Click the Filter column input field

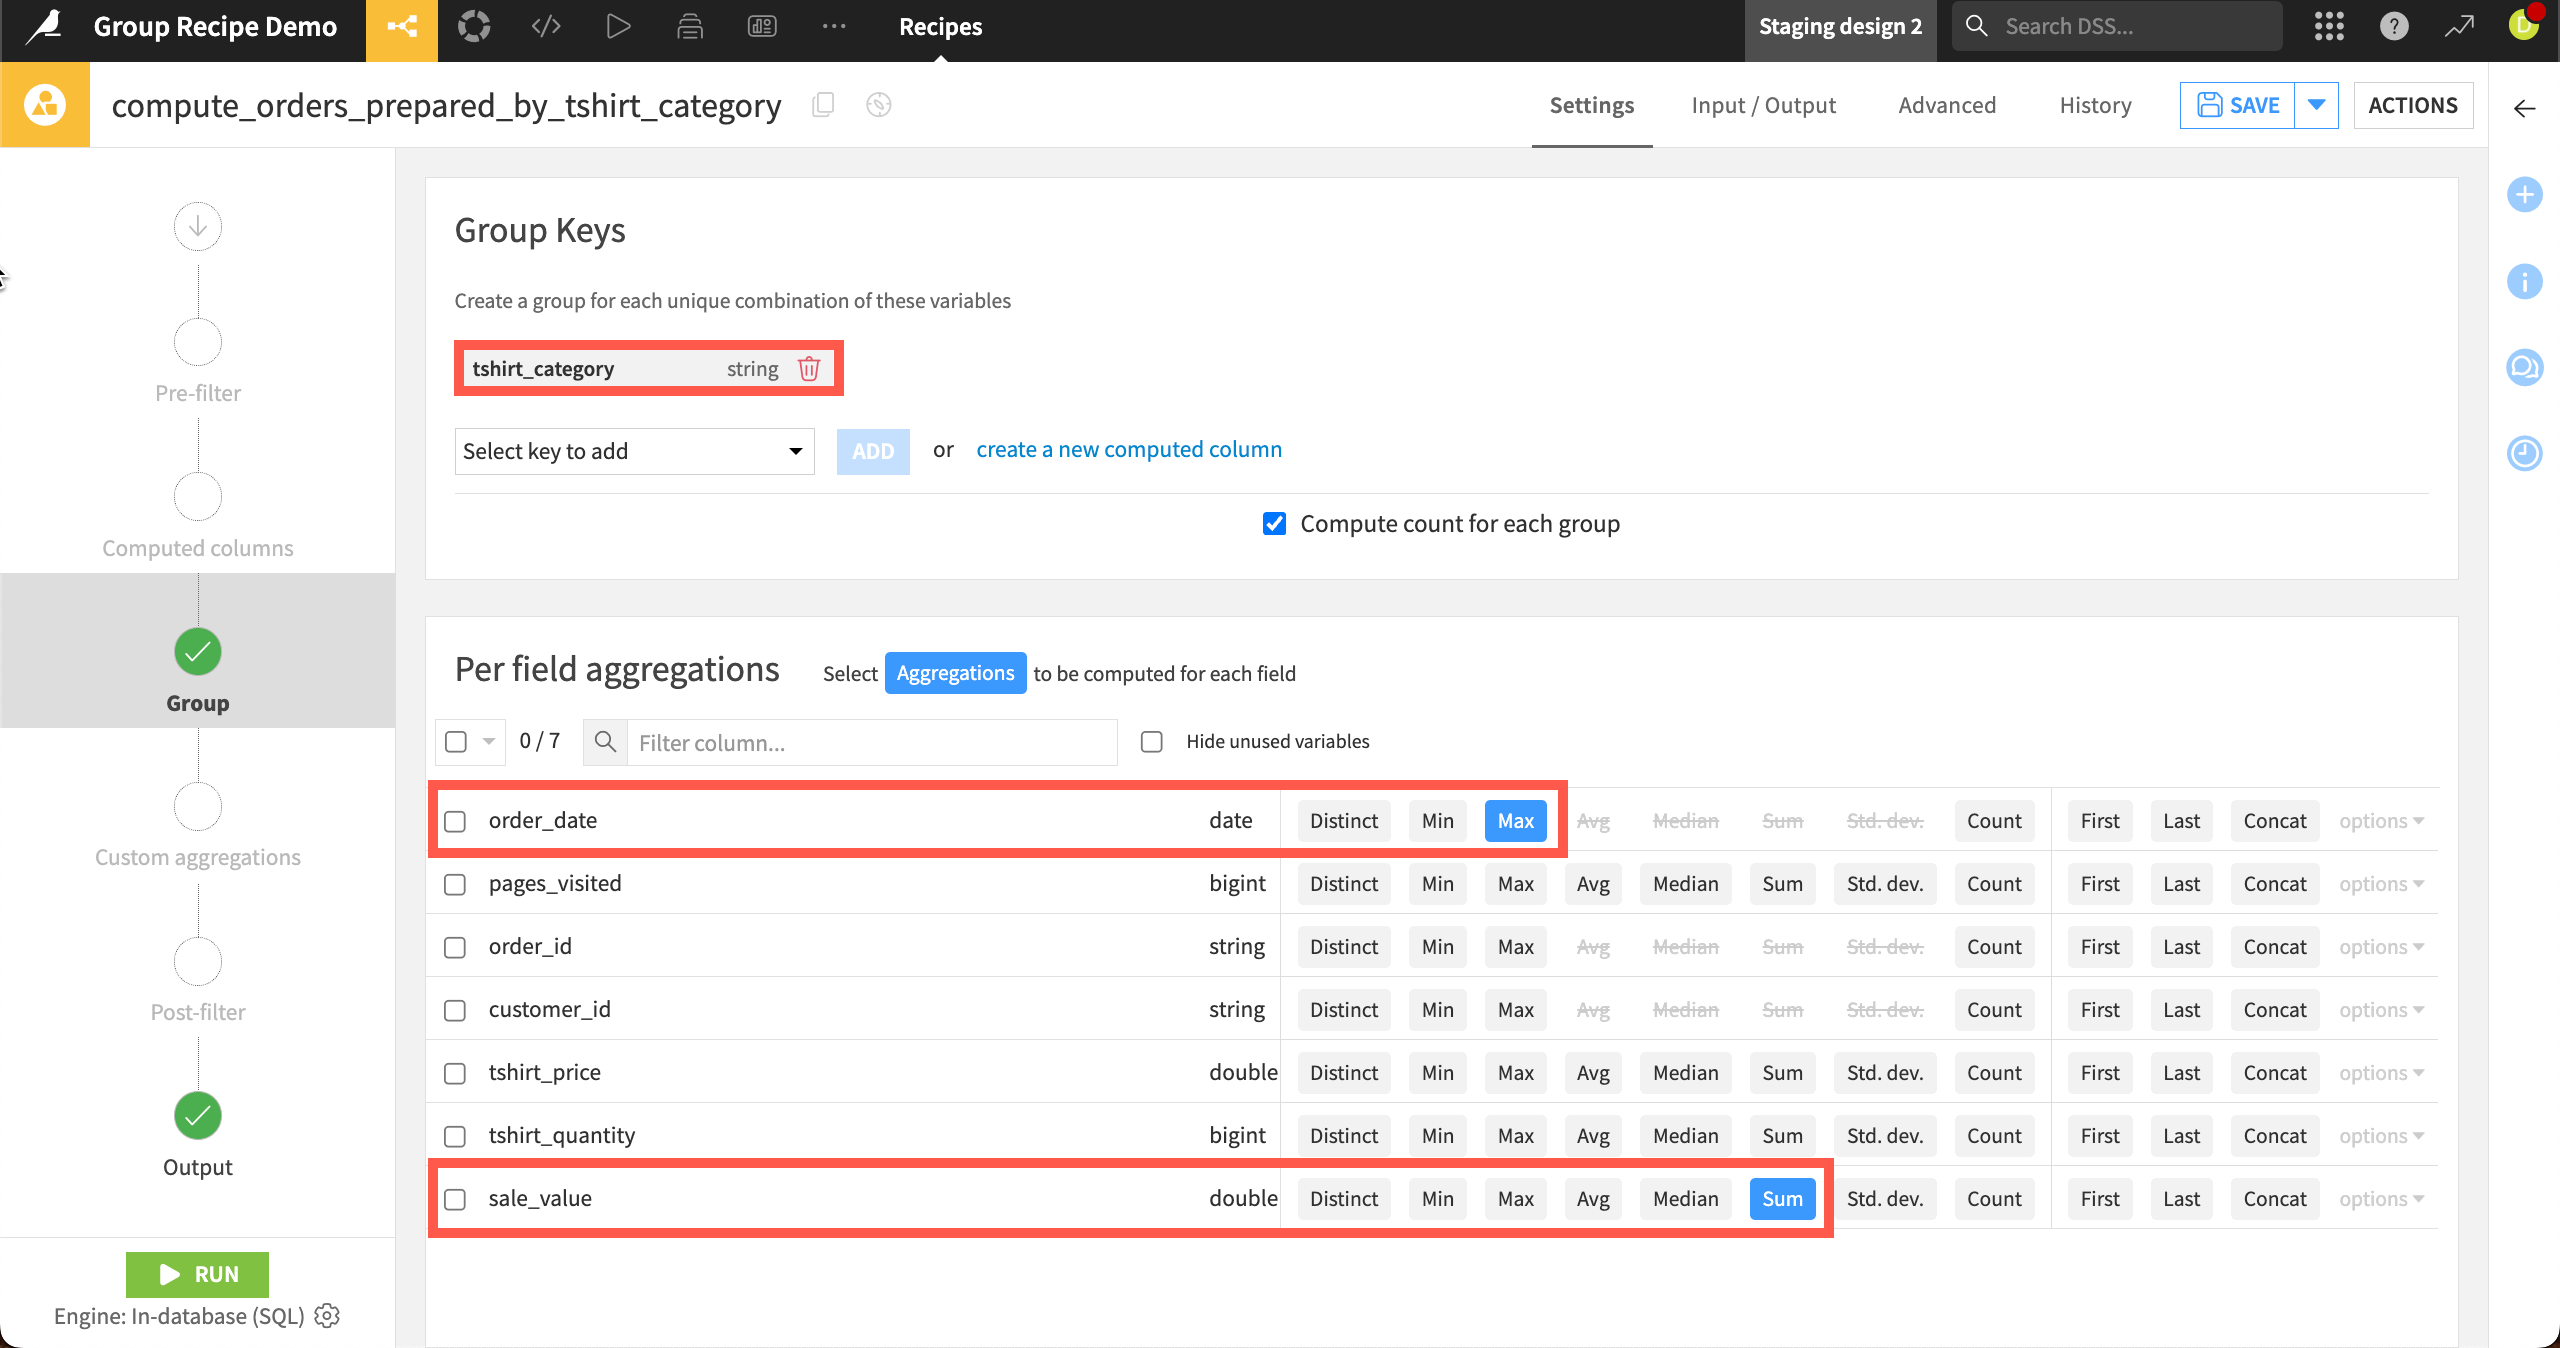tap(871, 742)
